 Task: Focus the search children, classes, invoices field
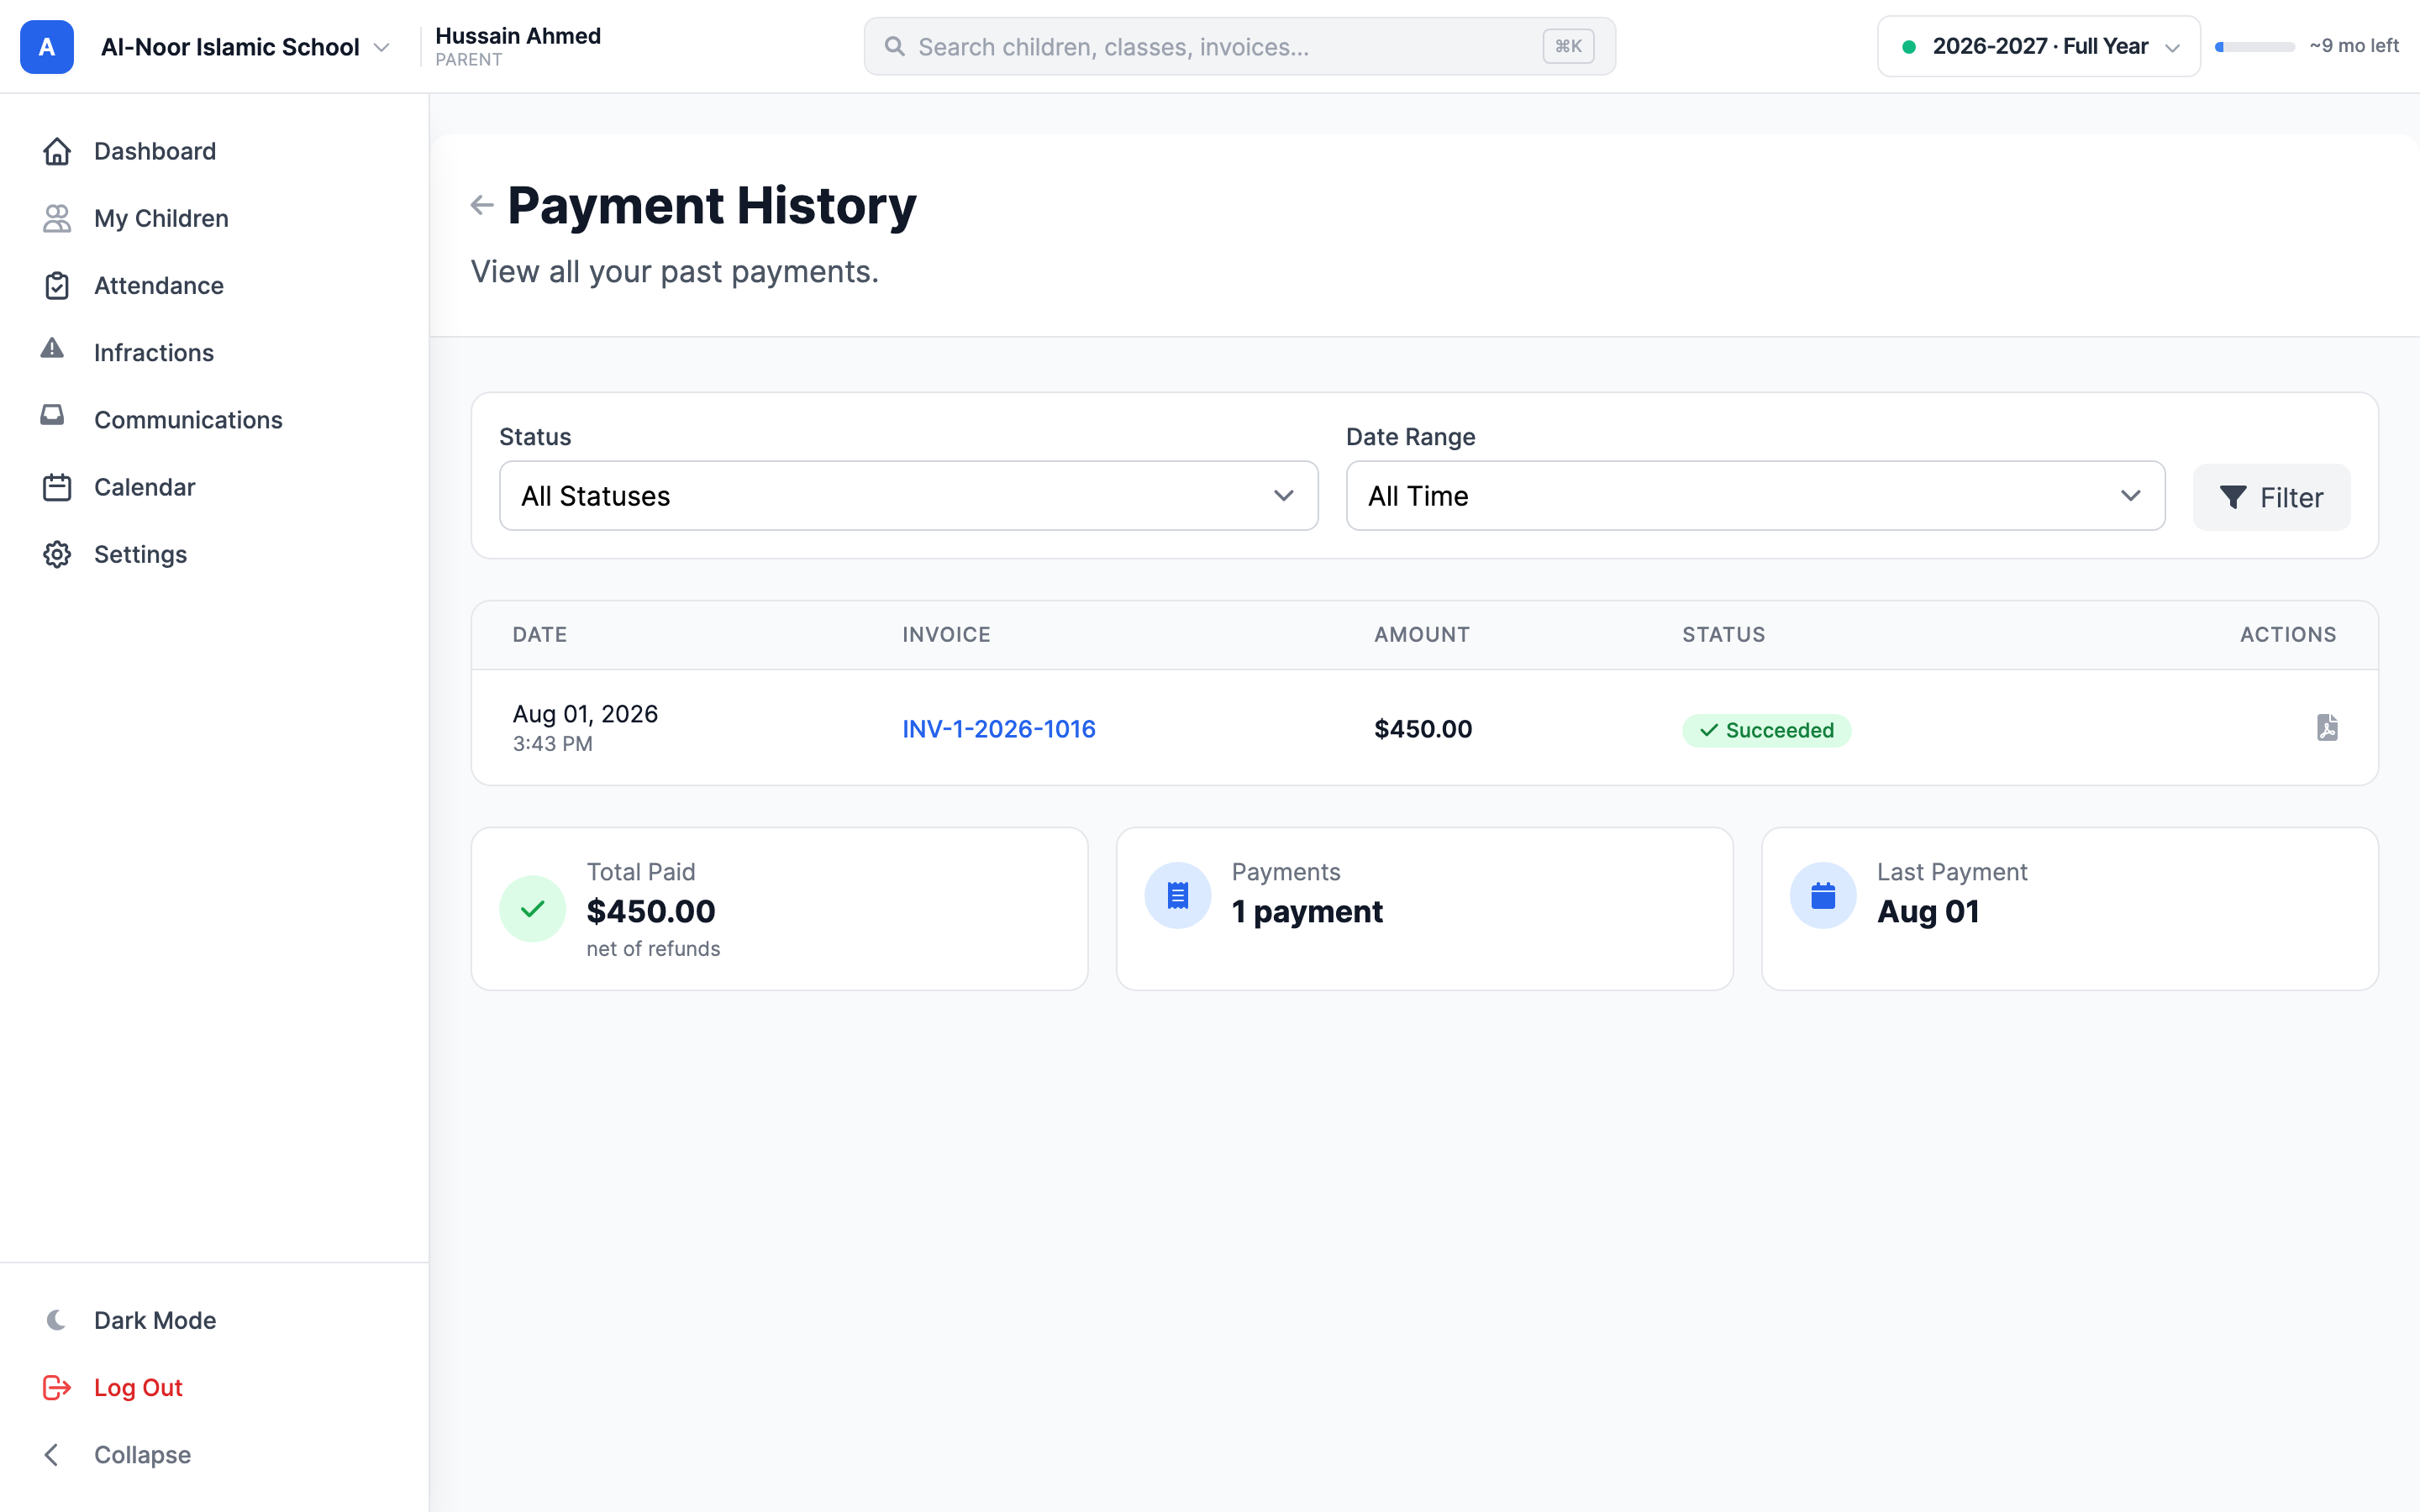click(x=1239, y=46)
